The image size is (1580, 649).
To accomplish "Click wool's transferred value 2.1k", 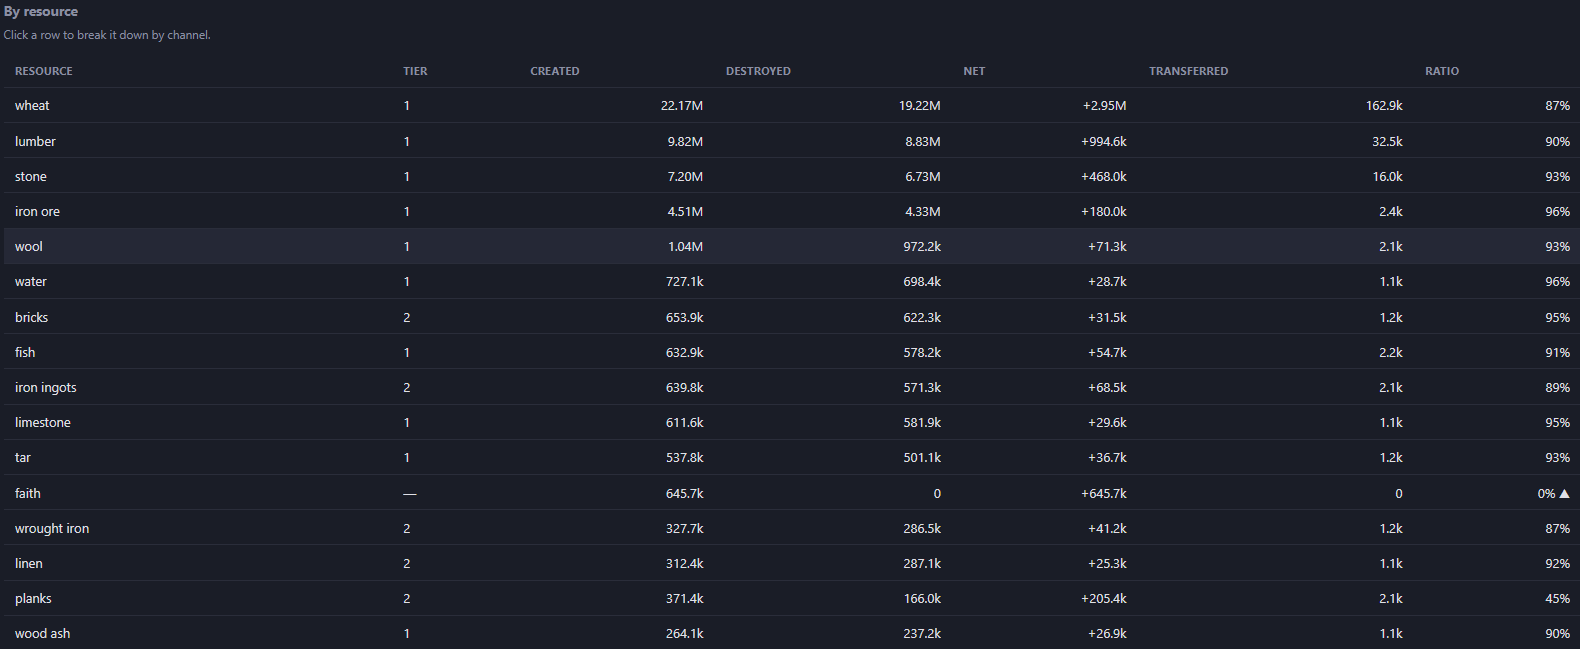I will click(1391, 246).
